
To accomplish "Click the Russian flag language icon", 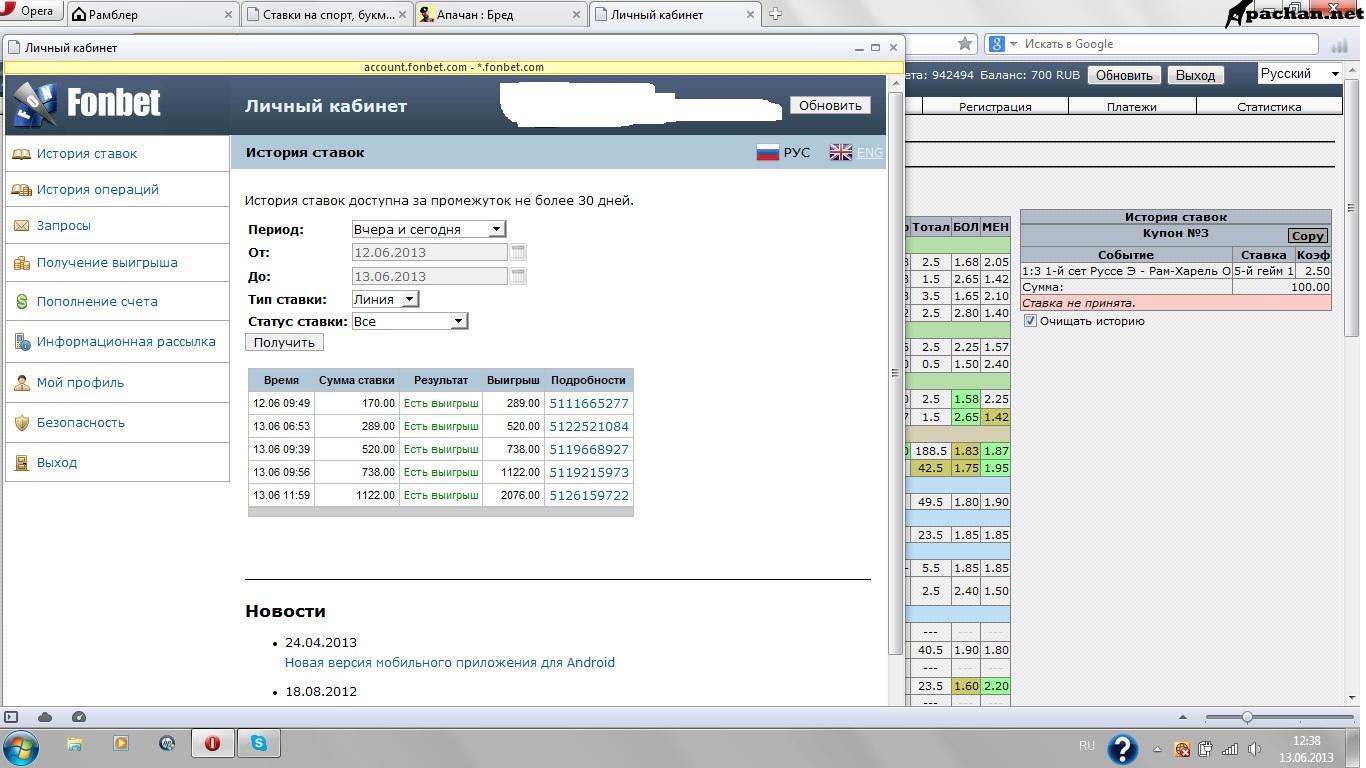I will 768,152.
